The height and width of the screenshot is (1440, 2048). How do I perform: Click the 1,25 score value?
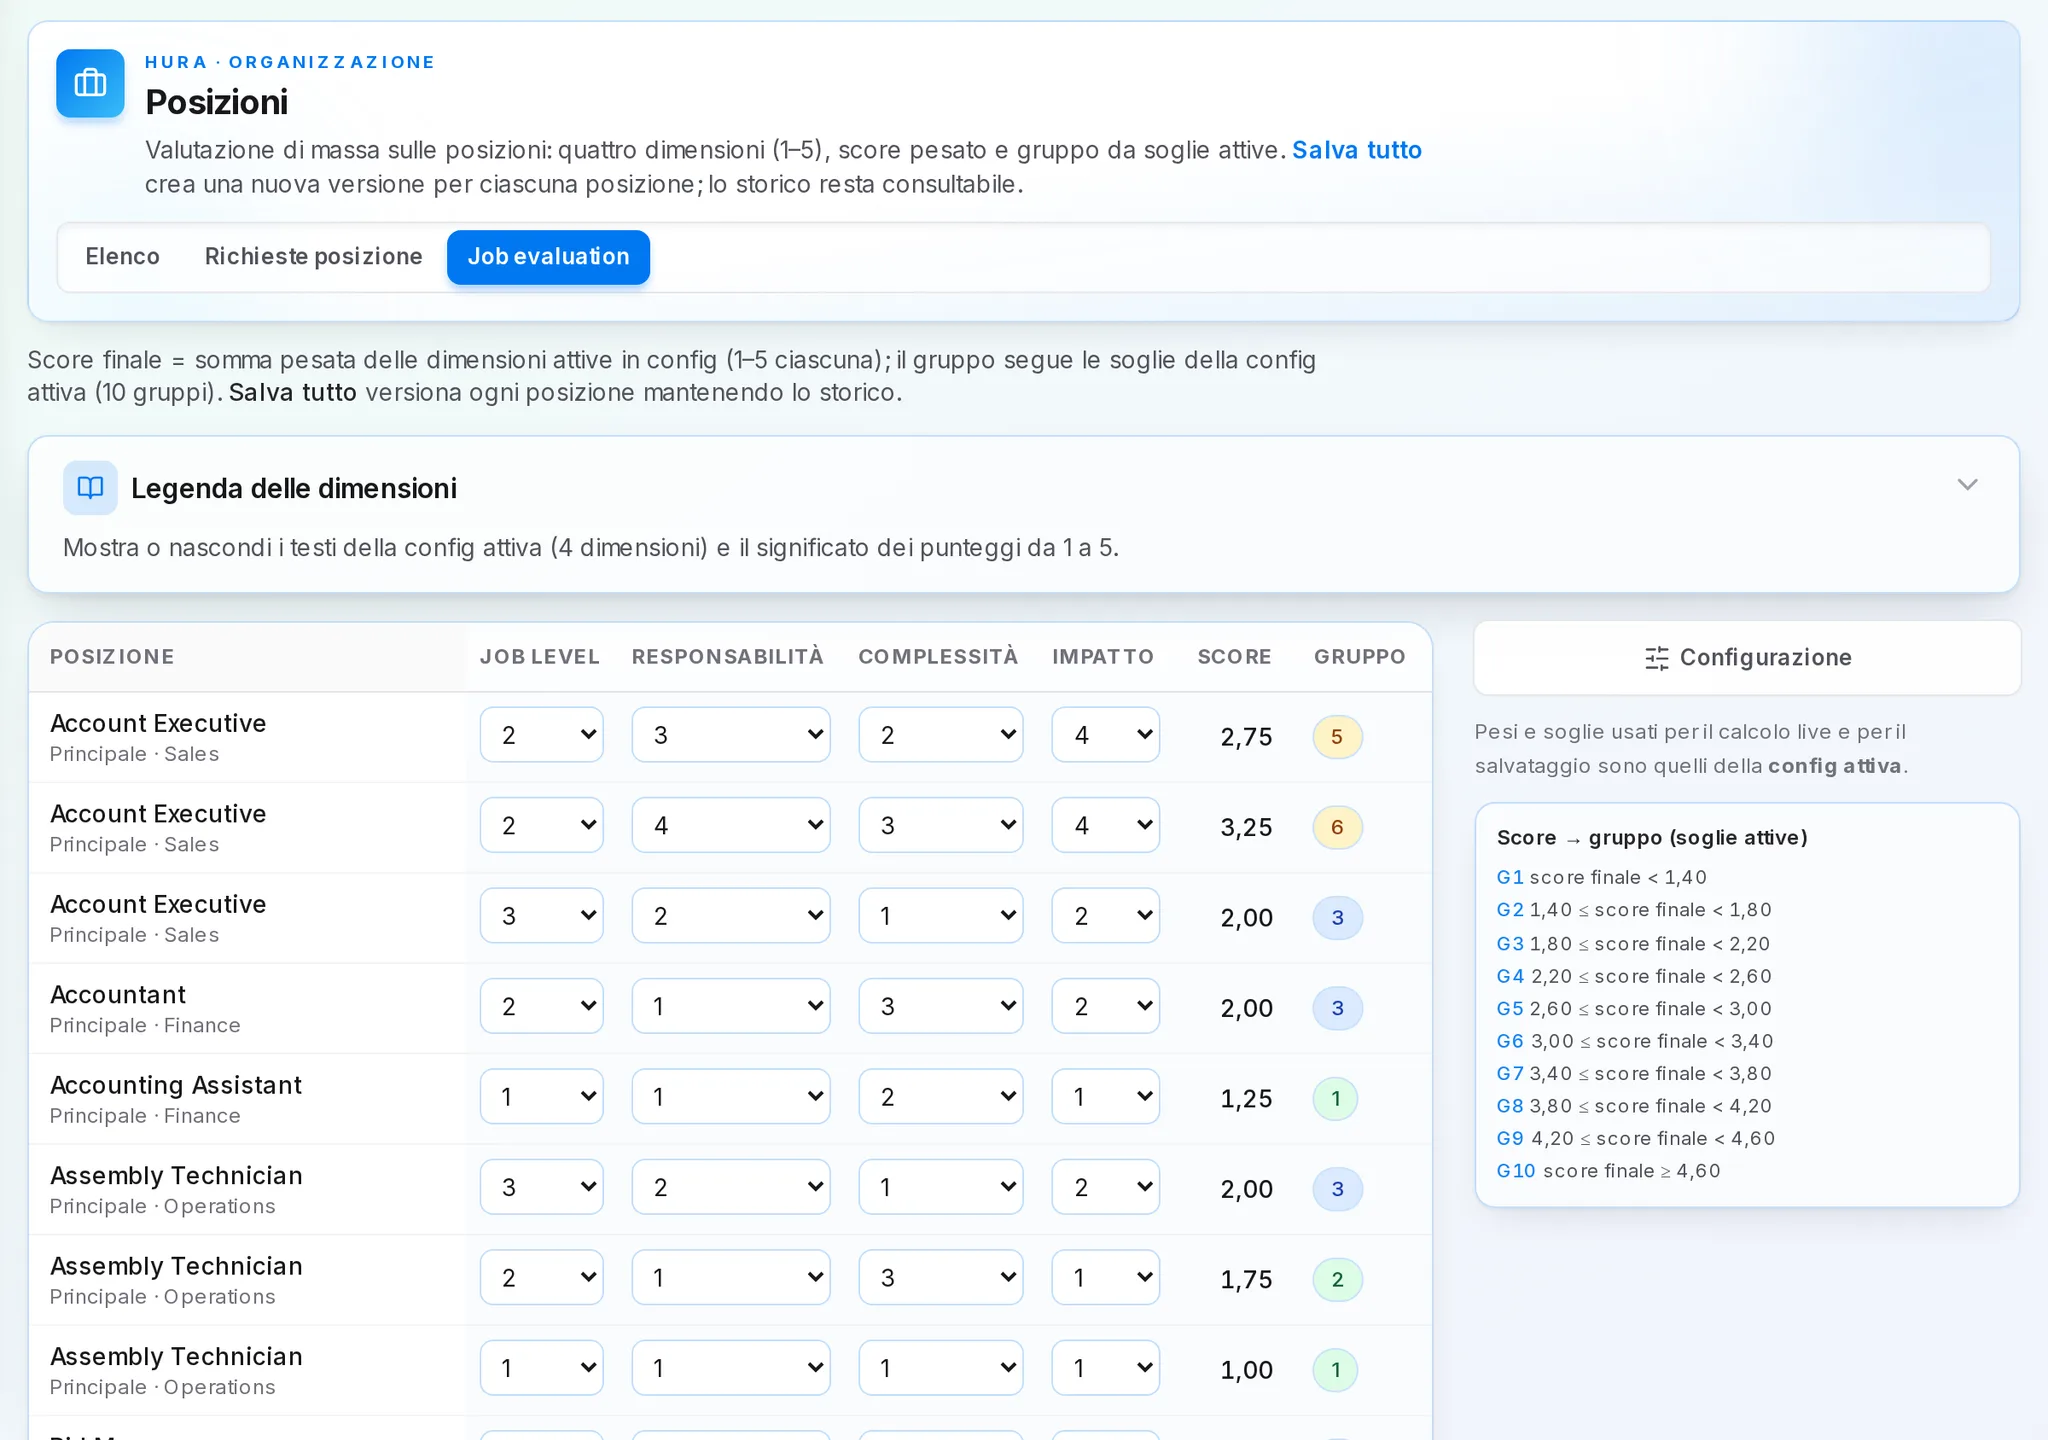[1246, 1099]
